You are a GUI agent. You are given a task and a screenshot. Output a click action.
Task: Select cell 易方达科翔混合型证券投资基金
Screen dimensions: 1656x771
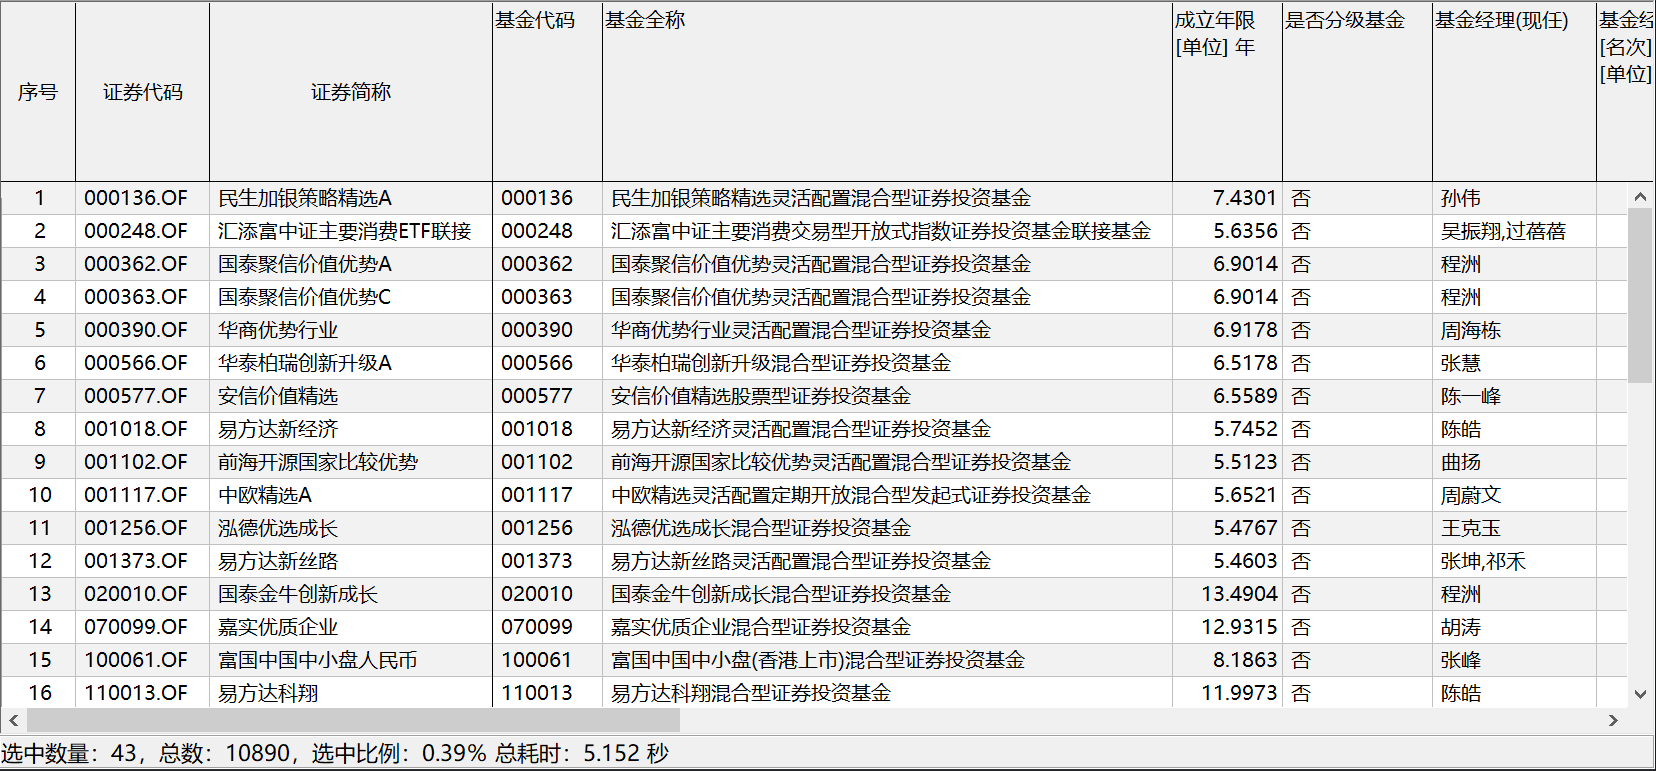(x=887, y=693)
